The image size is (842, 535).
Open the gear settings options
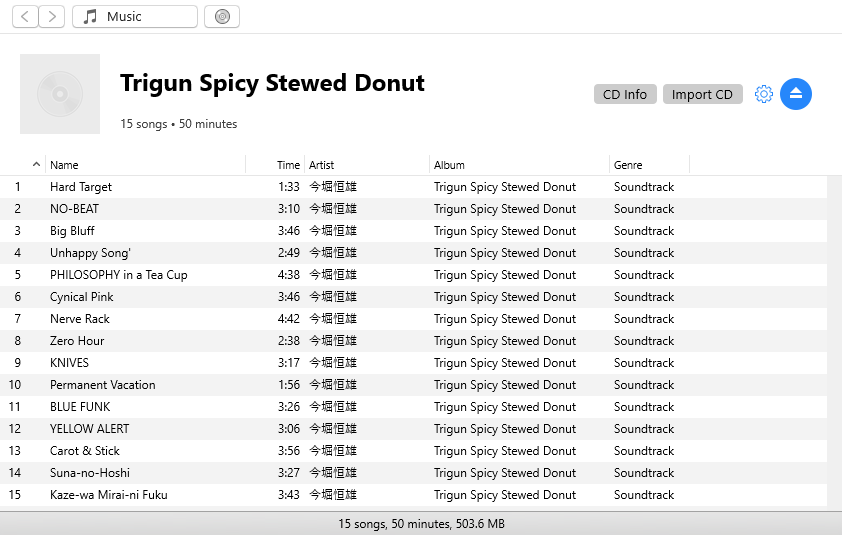pyautogui.click(x=764, y=94)
